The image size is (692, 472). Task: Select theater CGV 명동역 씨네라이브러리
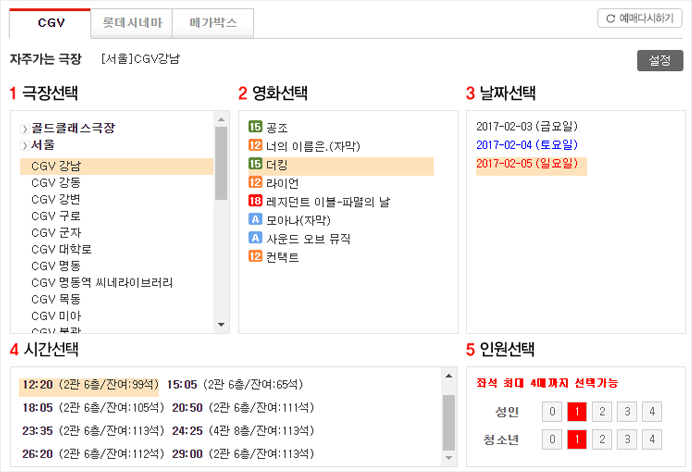[102, 283]
